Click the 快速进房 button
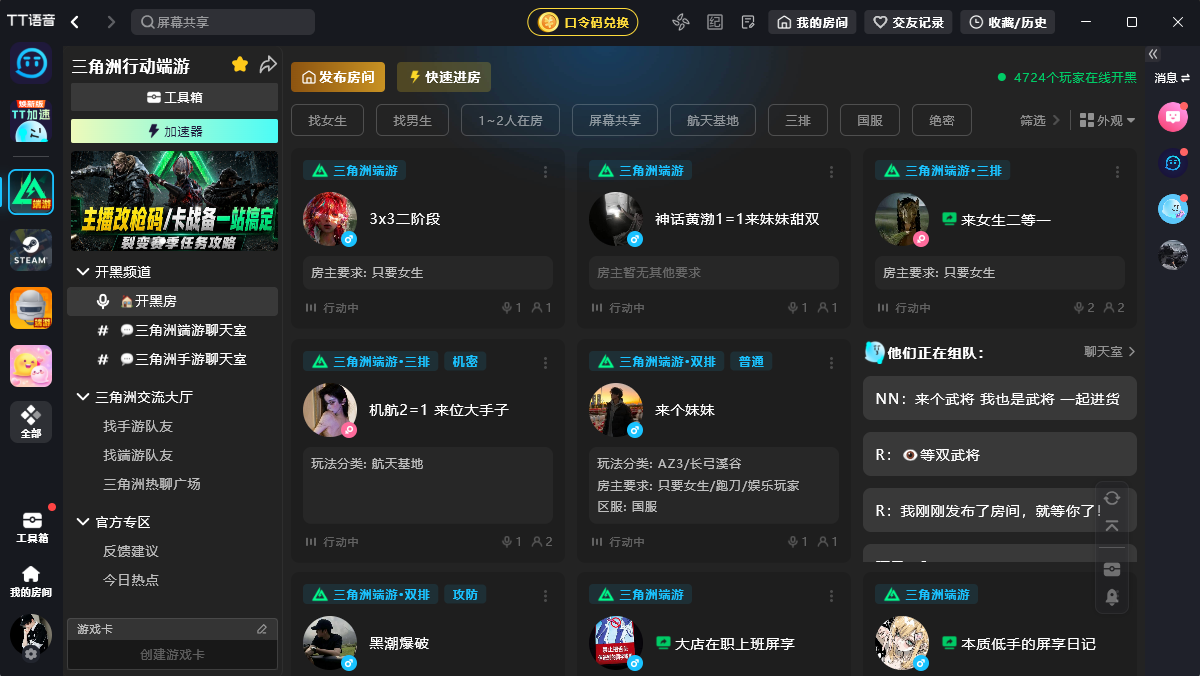 [x=444, y=77]
